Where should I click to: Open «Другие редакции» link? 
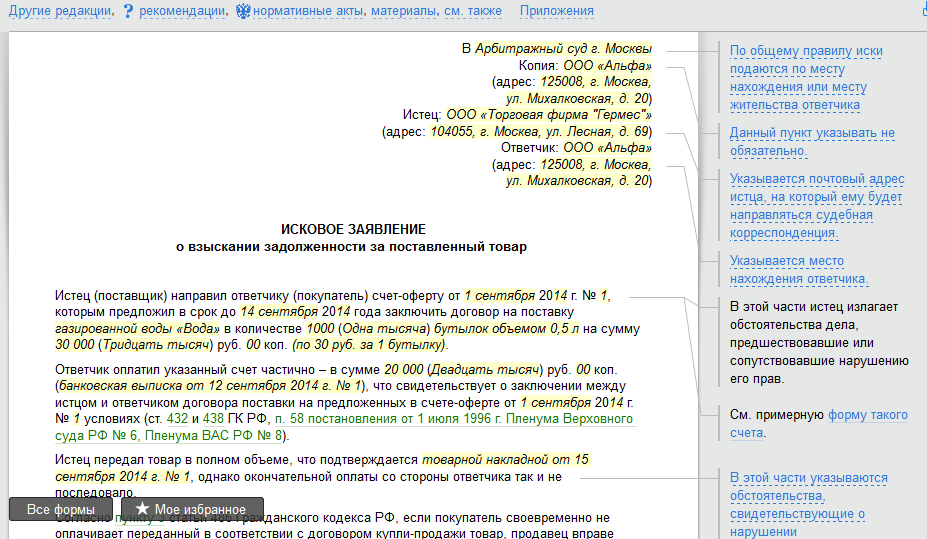[59, 11]
